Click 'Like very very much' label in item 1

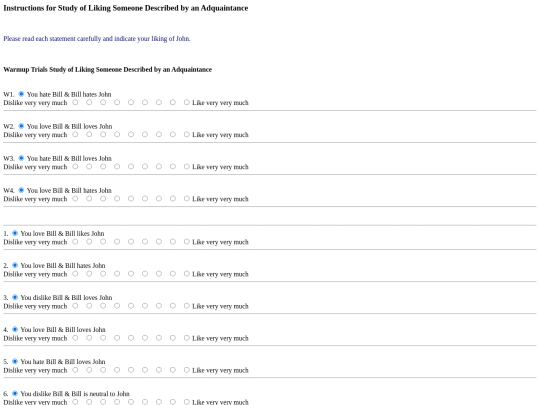pyautogui.click(x=220, y=242)
